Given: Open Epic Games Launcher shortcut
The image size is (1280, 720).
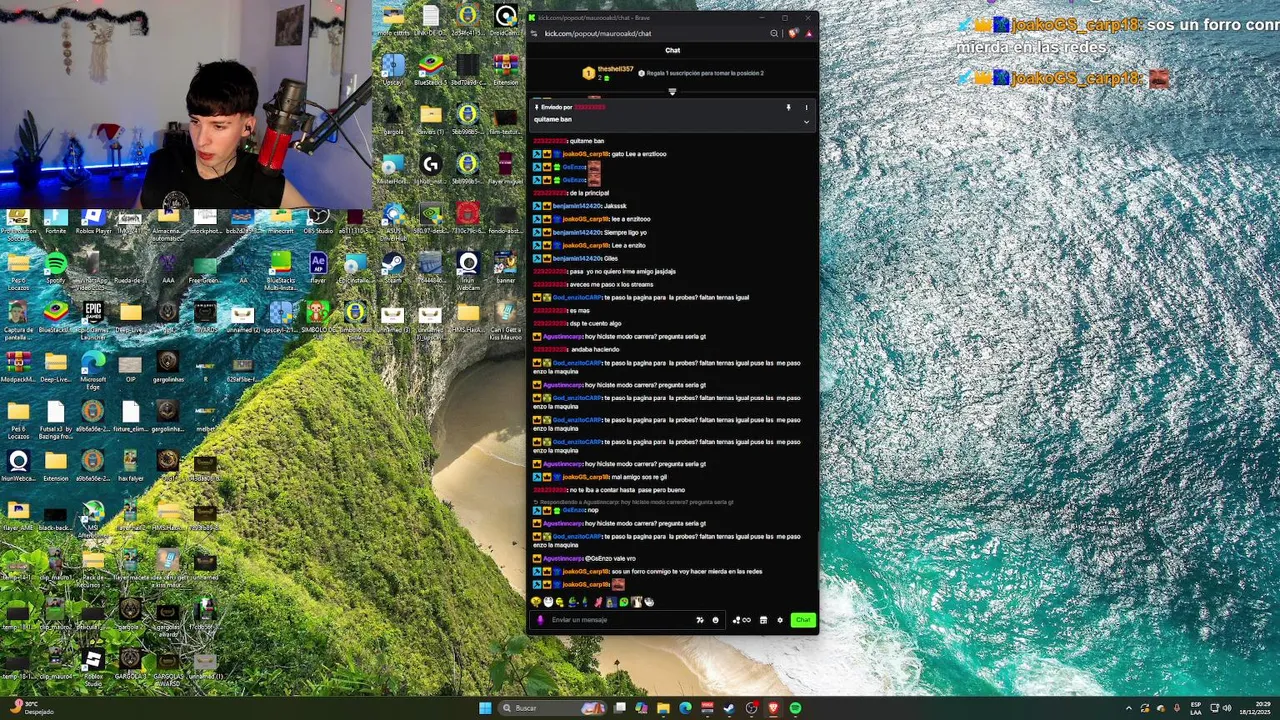Looking at the screenshot, I should point(93,318).
